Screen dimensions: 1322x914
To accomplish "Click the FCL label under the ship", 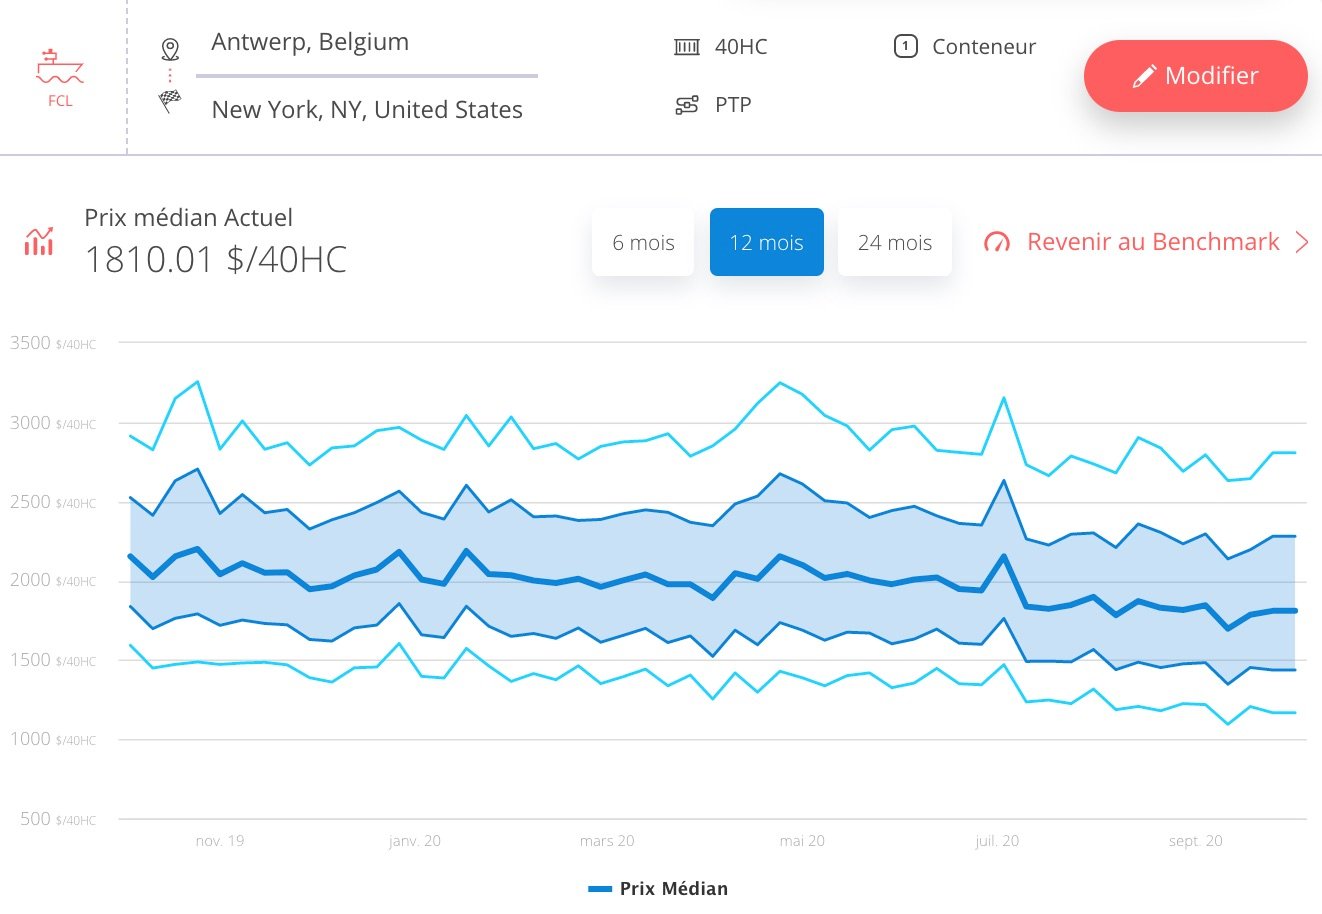I will pyautogui.click(x=60, y=101).
